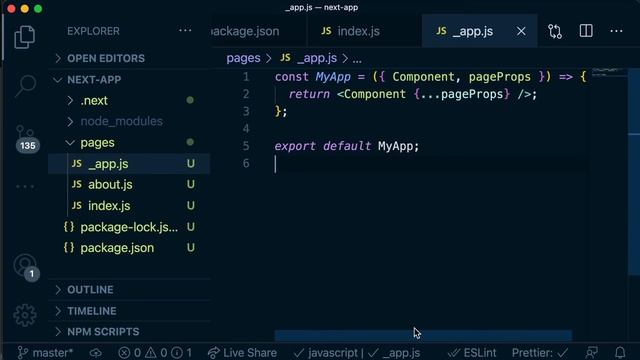Expand the .next folder
The image size is (640, 360).
coord(129,100)
